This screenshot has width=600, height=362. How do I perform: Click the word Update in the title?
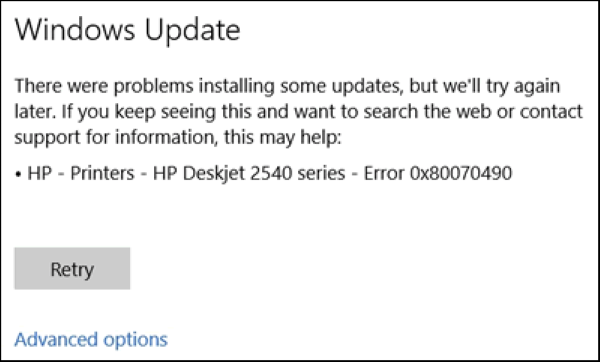192,31
